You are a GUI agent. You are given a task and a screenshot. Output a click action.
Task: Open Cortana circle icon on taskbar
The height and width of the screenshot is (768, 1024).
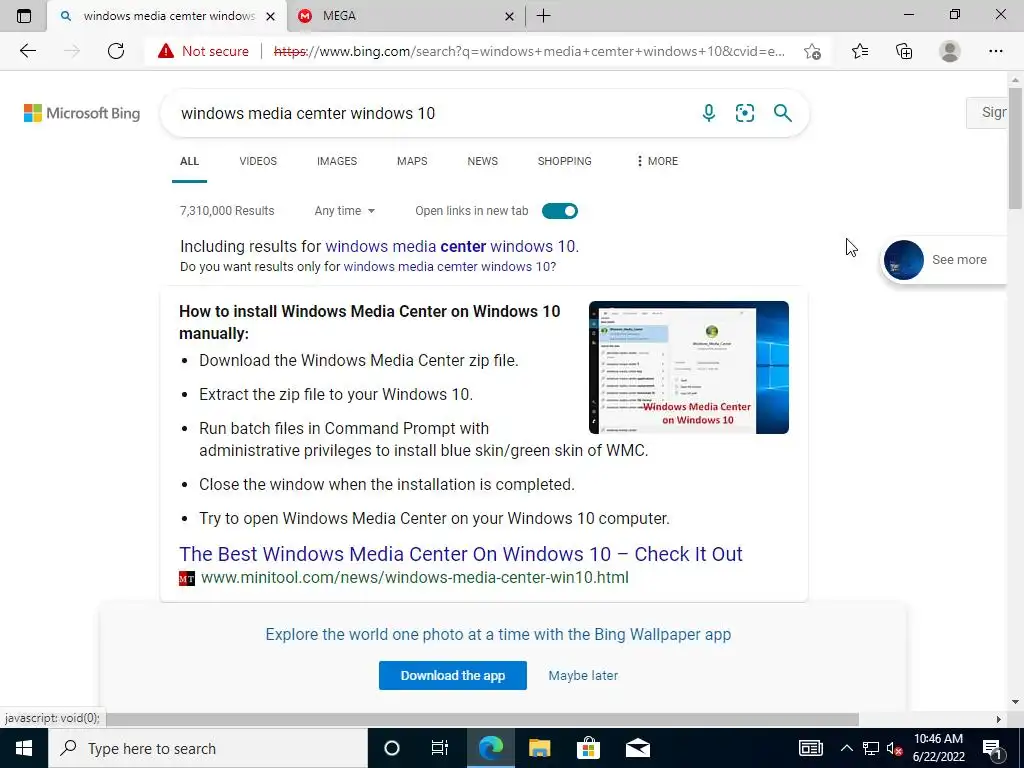[392, 748]
